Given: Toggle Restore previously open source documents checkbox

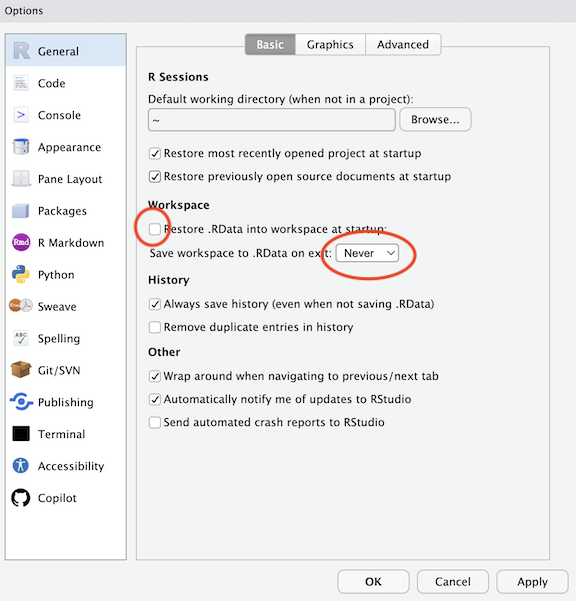Looking at the screenshot, I should tap(155, 177).
